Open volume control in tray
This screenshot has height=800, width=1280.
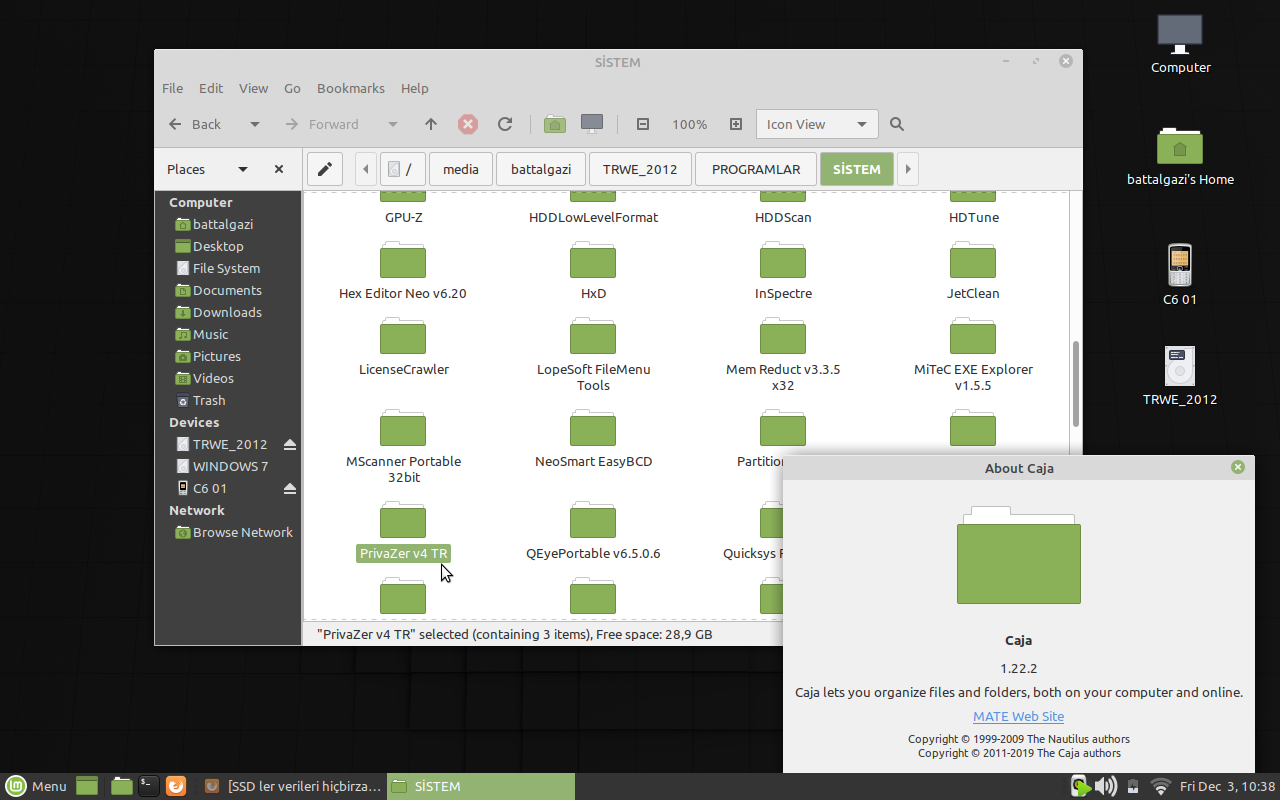point(1106,786)
